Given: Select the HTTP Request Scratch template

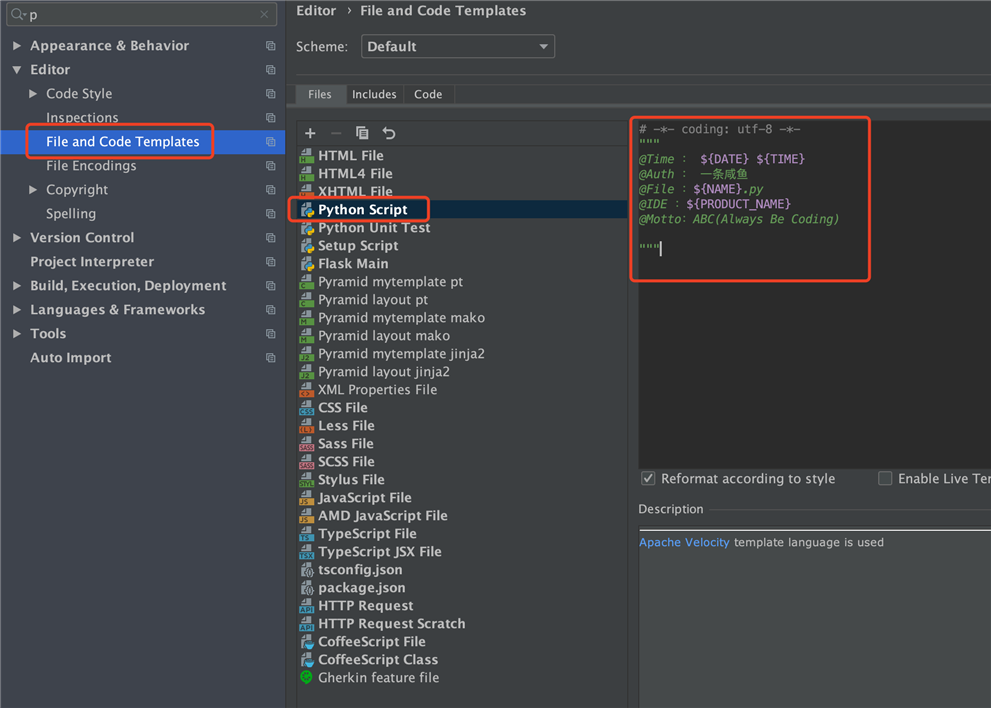Looking at the screenshot, I should coord(392,624).
